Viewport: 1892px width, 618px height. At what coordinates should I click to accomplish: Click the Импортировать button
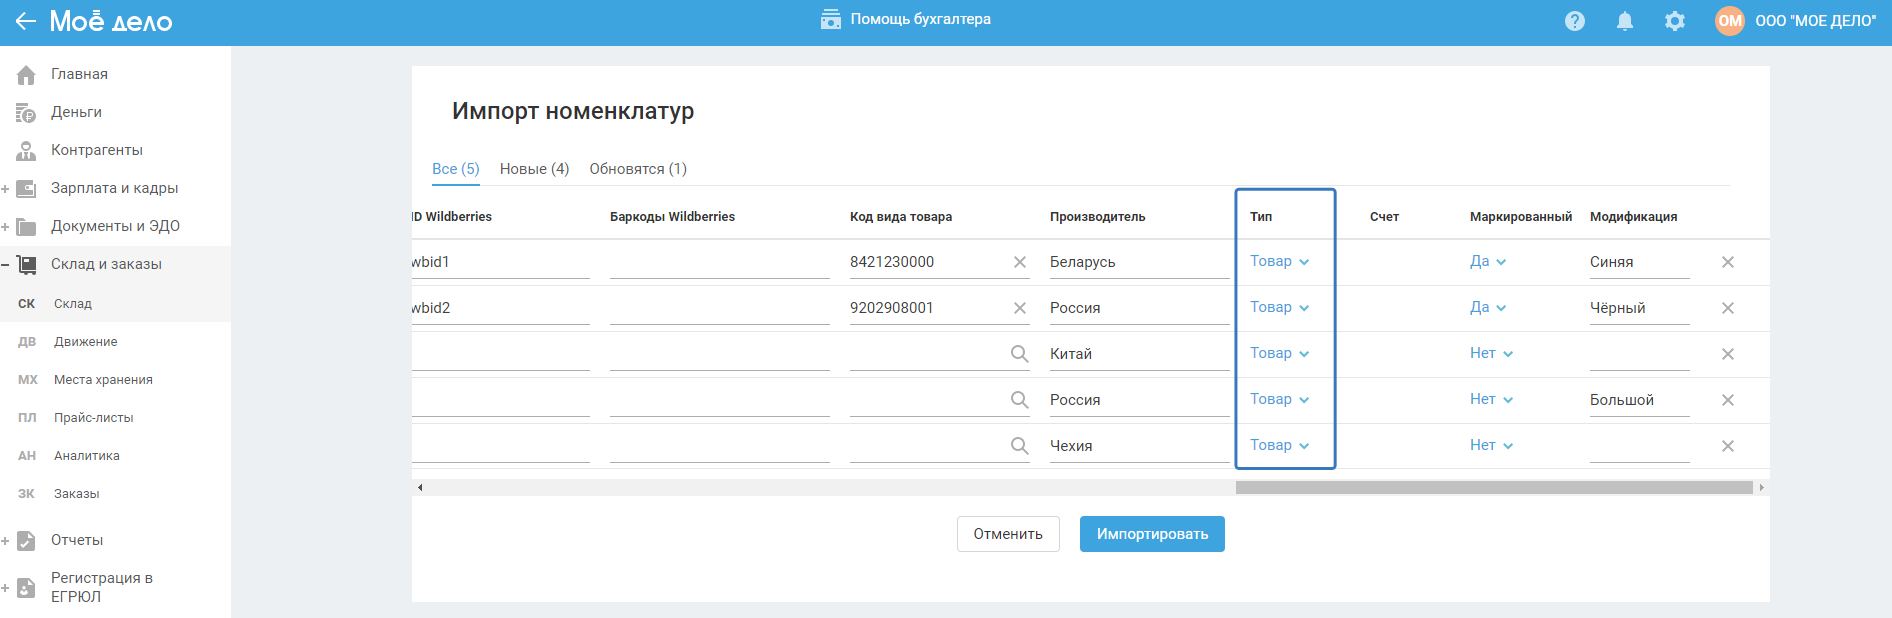click(x=1152, y=534)
